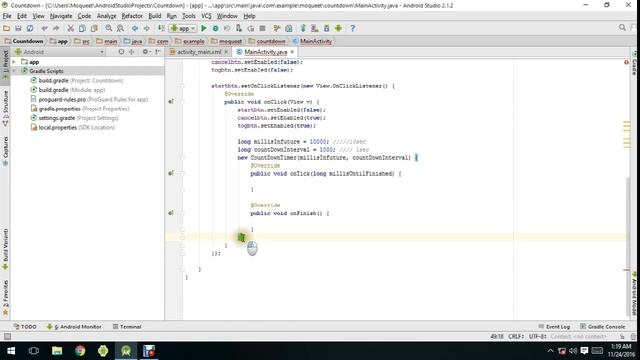Click the Make Project icon

coord(161,28)
